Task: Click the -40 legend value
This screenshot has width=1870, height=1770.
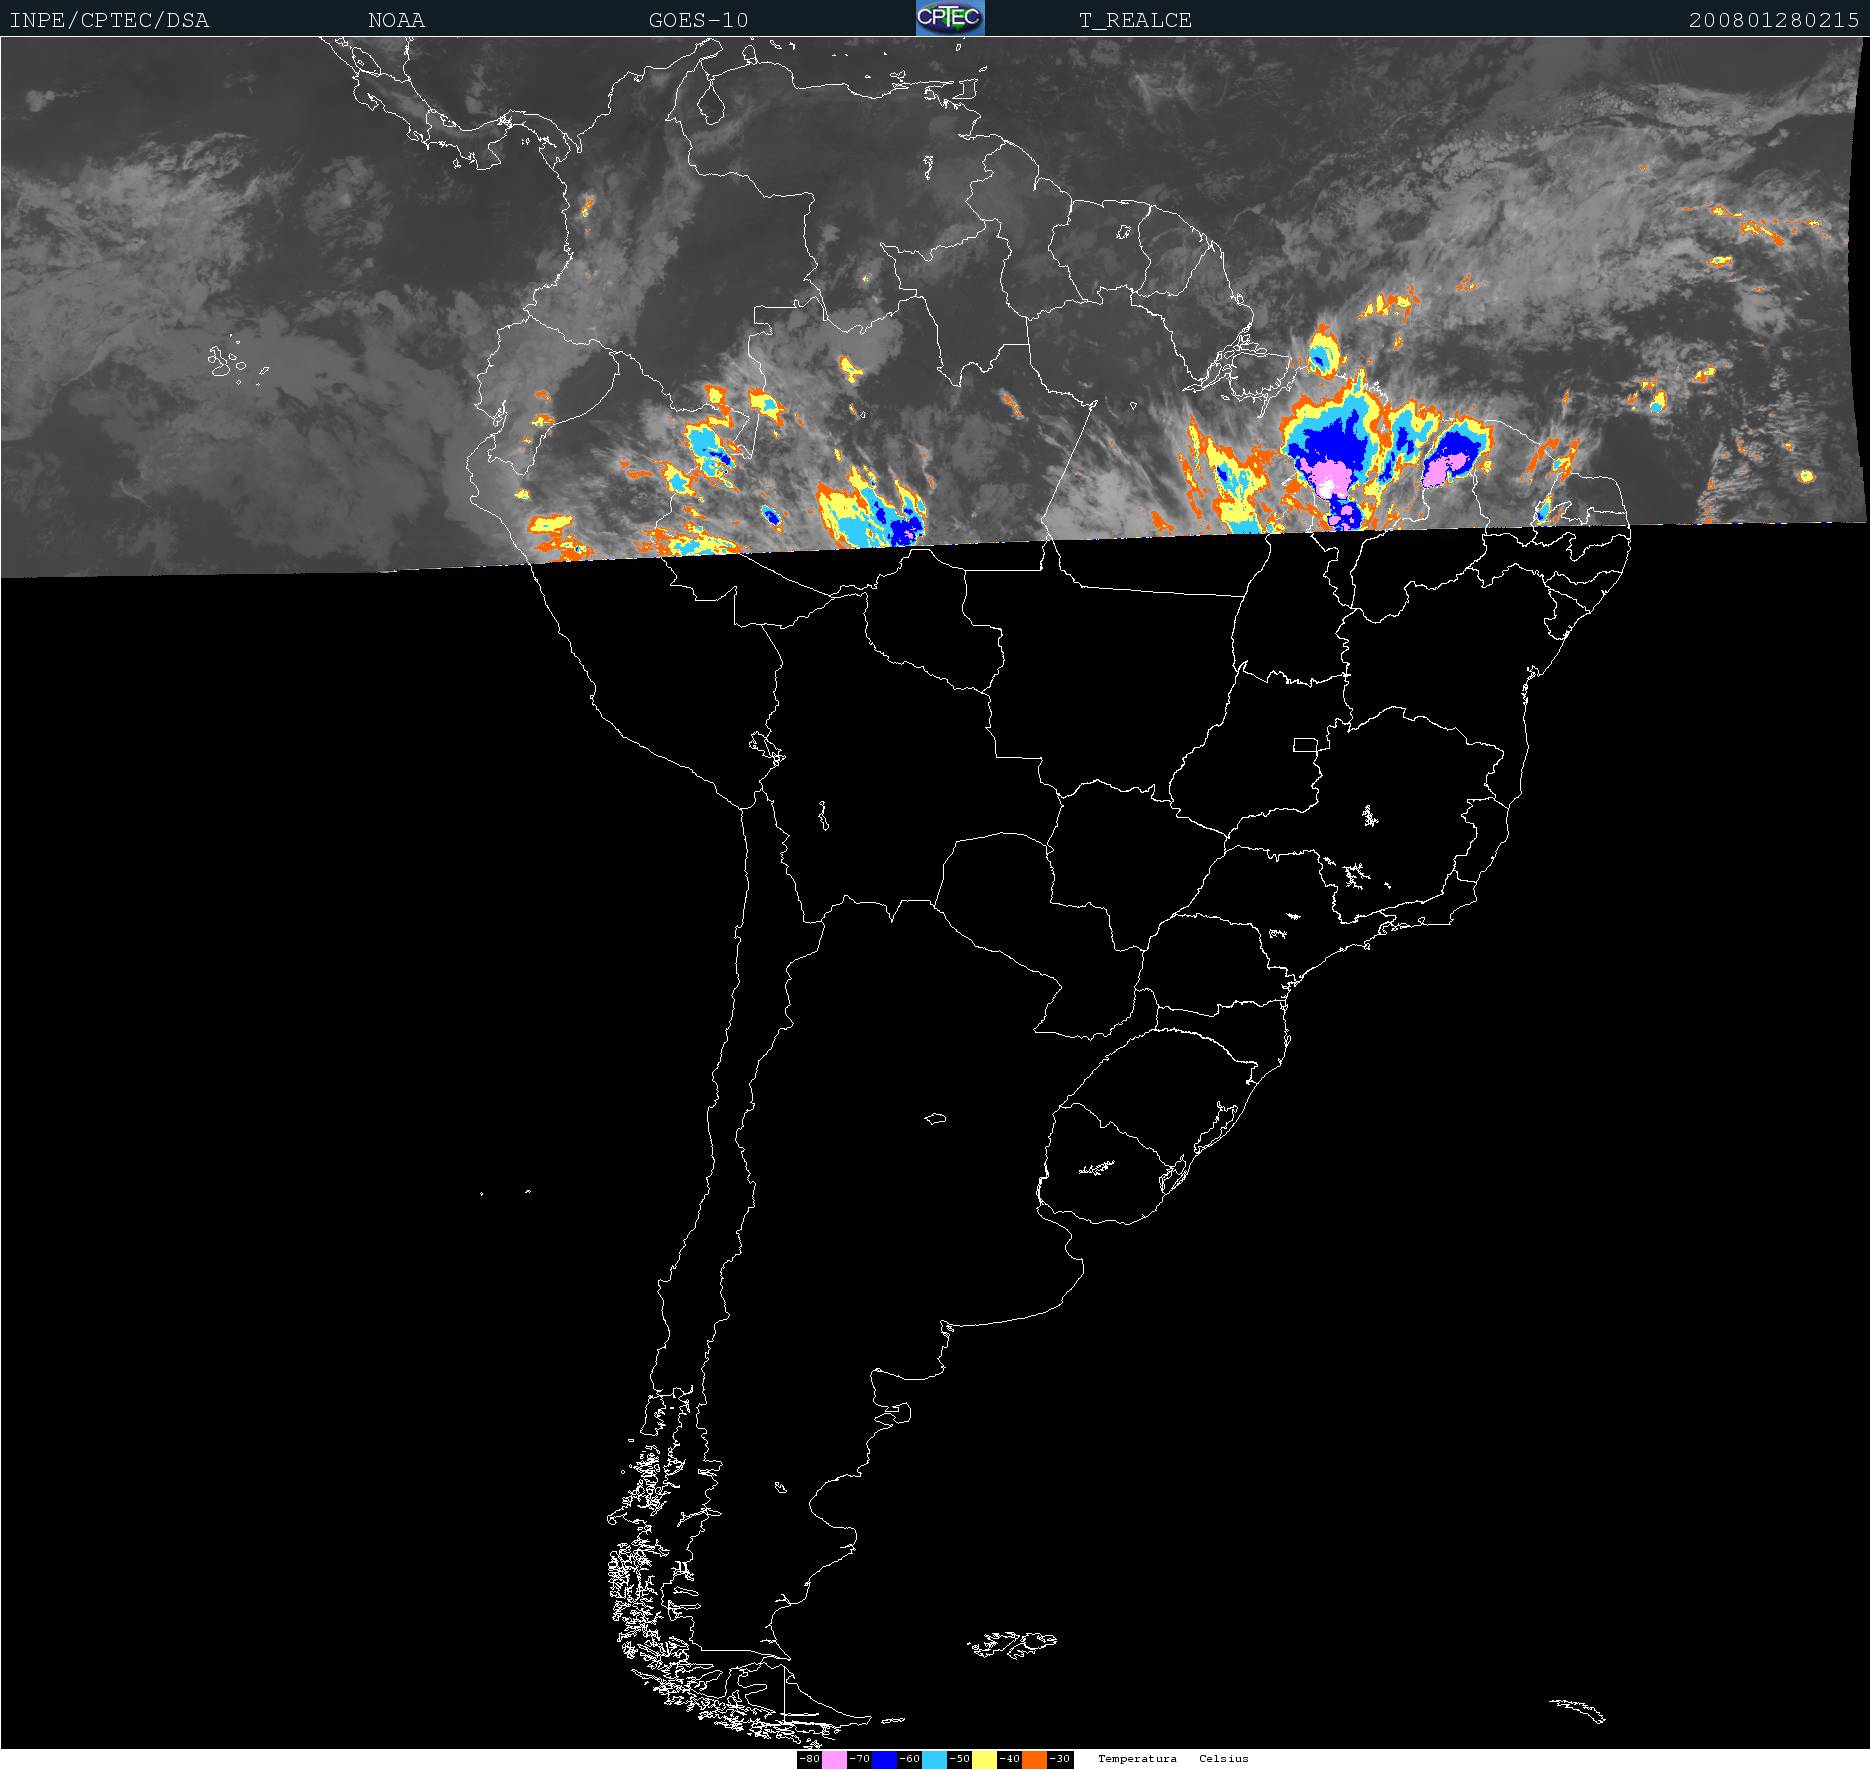Action: 1010,1759
